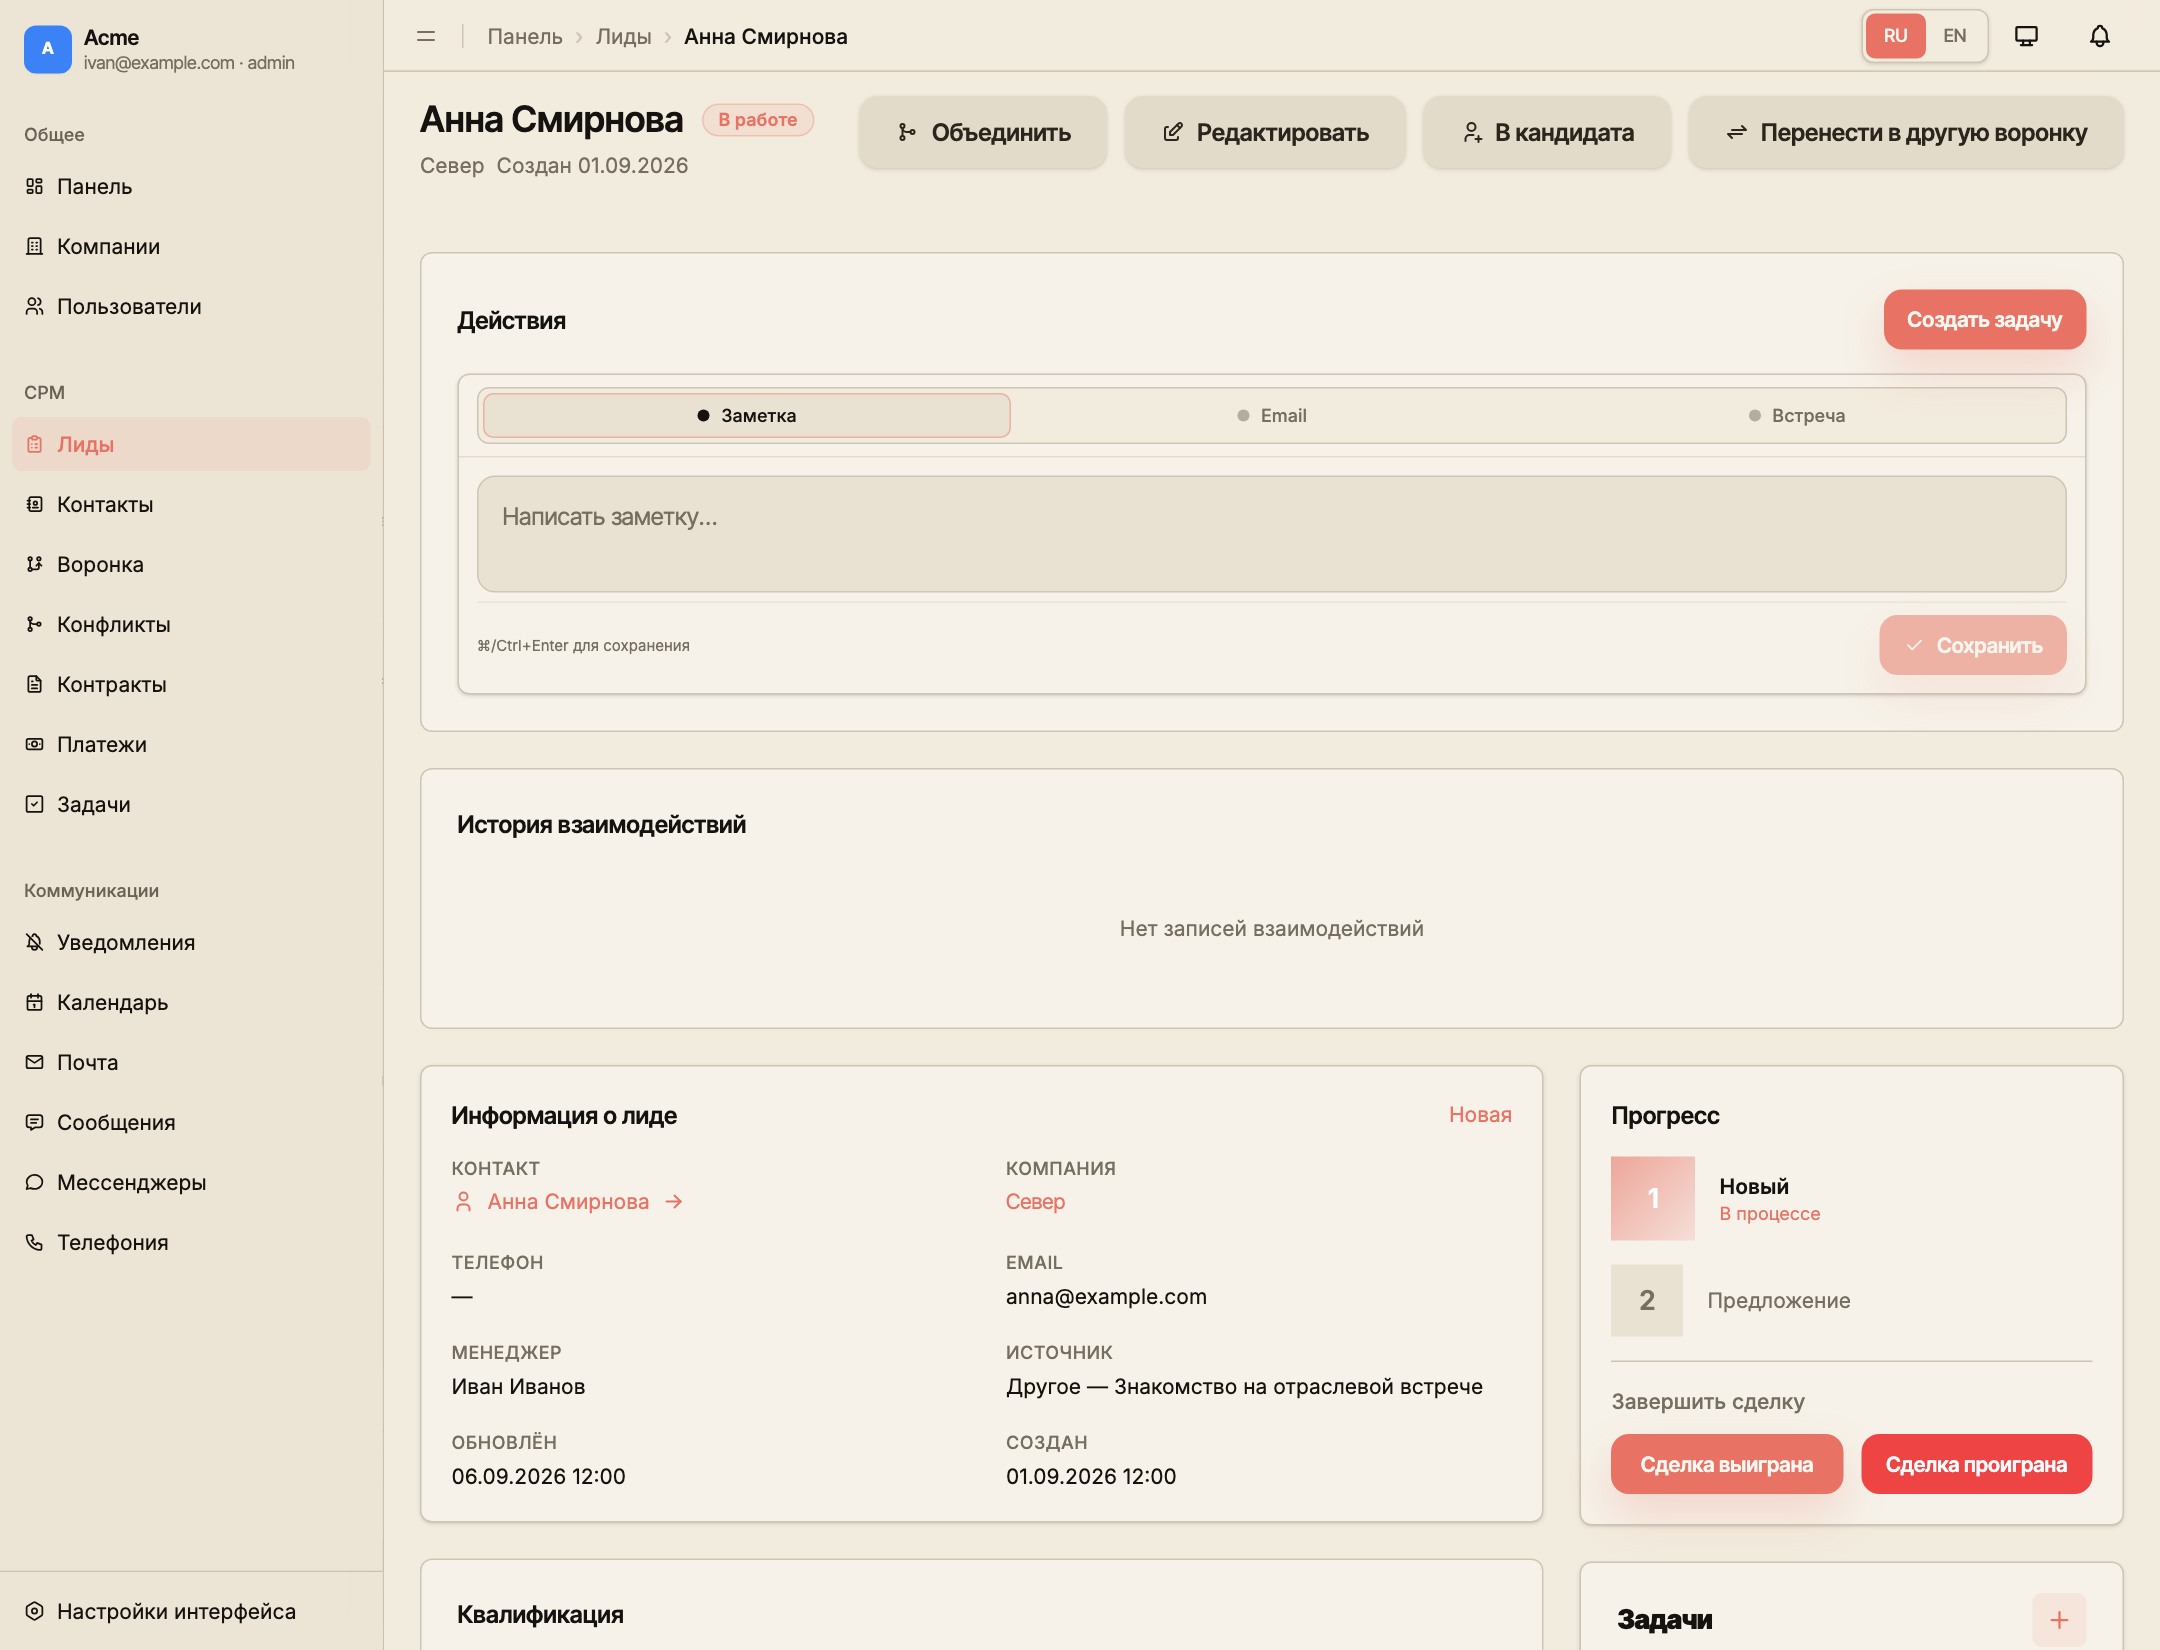Open the Север company link
This screenshot has width=2160, height=1650.
tap(1035, 1201)
